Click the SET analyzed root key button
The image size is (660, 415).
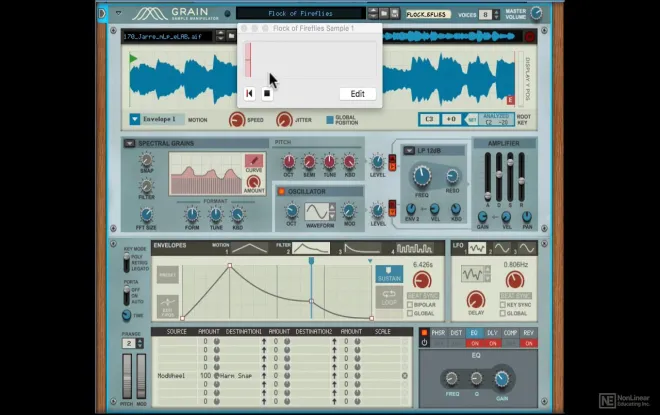pyautogui.click(x=472, y=120)
